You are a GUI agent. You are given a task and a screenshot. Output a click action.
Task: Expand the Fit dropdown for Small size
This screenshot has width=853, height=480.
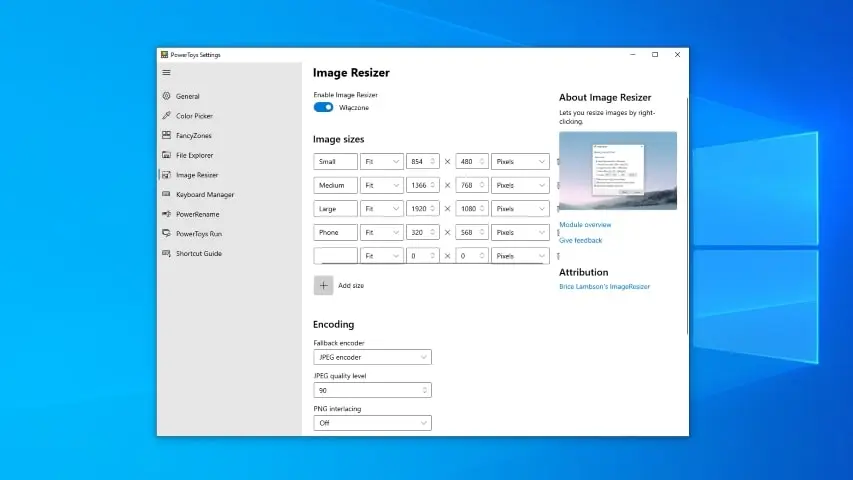[381, 161]
